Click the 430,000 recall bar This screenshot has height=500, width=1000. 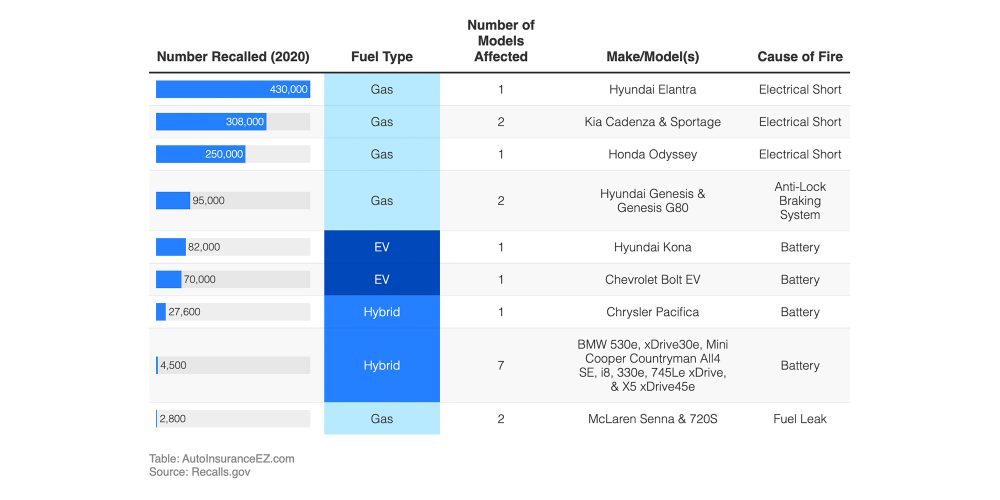pyautogui.click(x=232, y=90)
